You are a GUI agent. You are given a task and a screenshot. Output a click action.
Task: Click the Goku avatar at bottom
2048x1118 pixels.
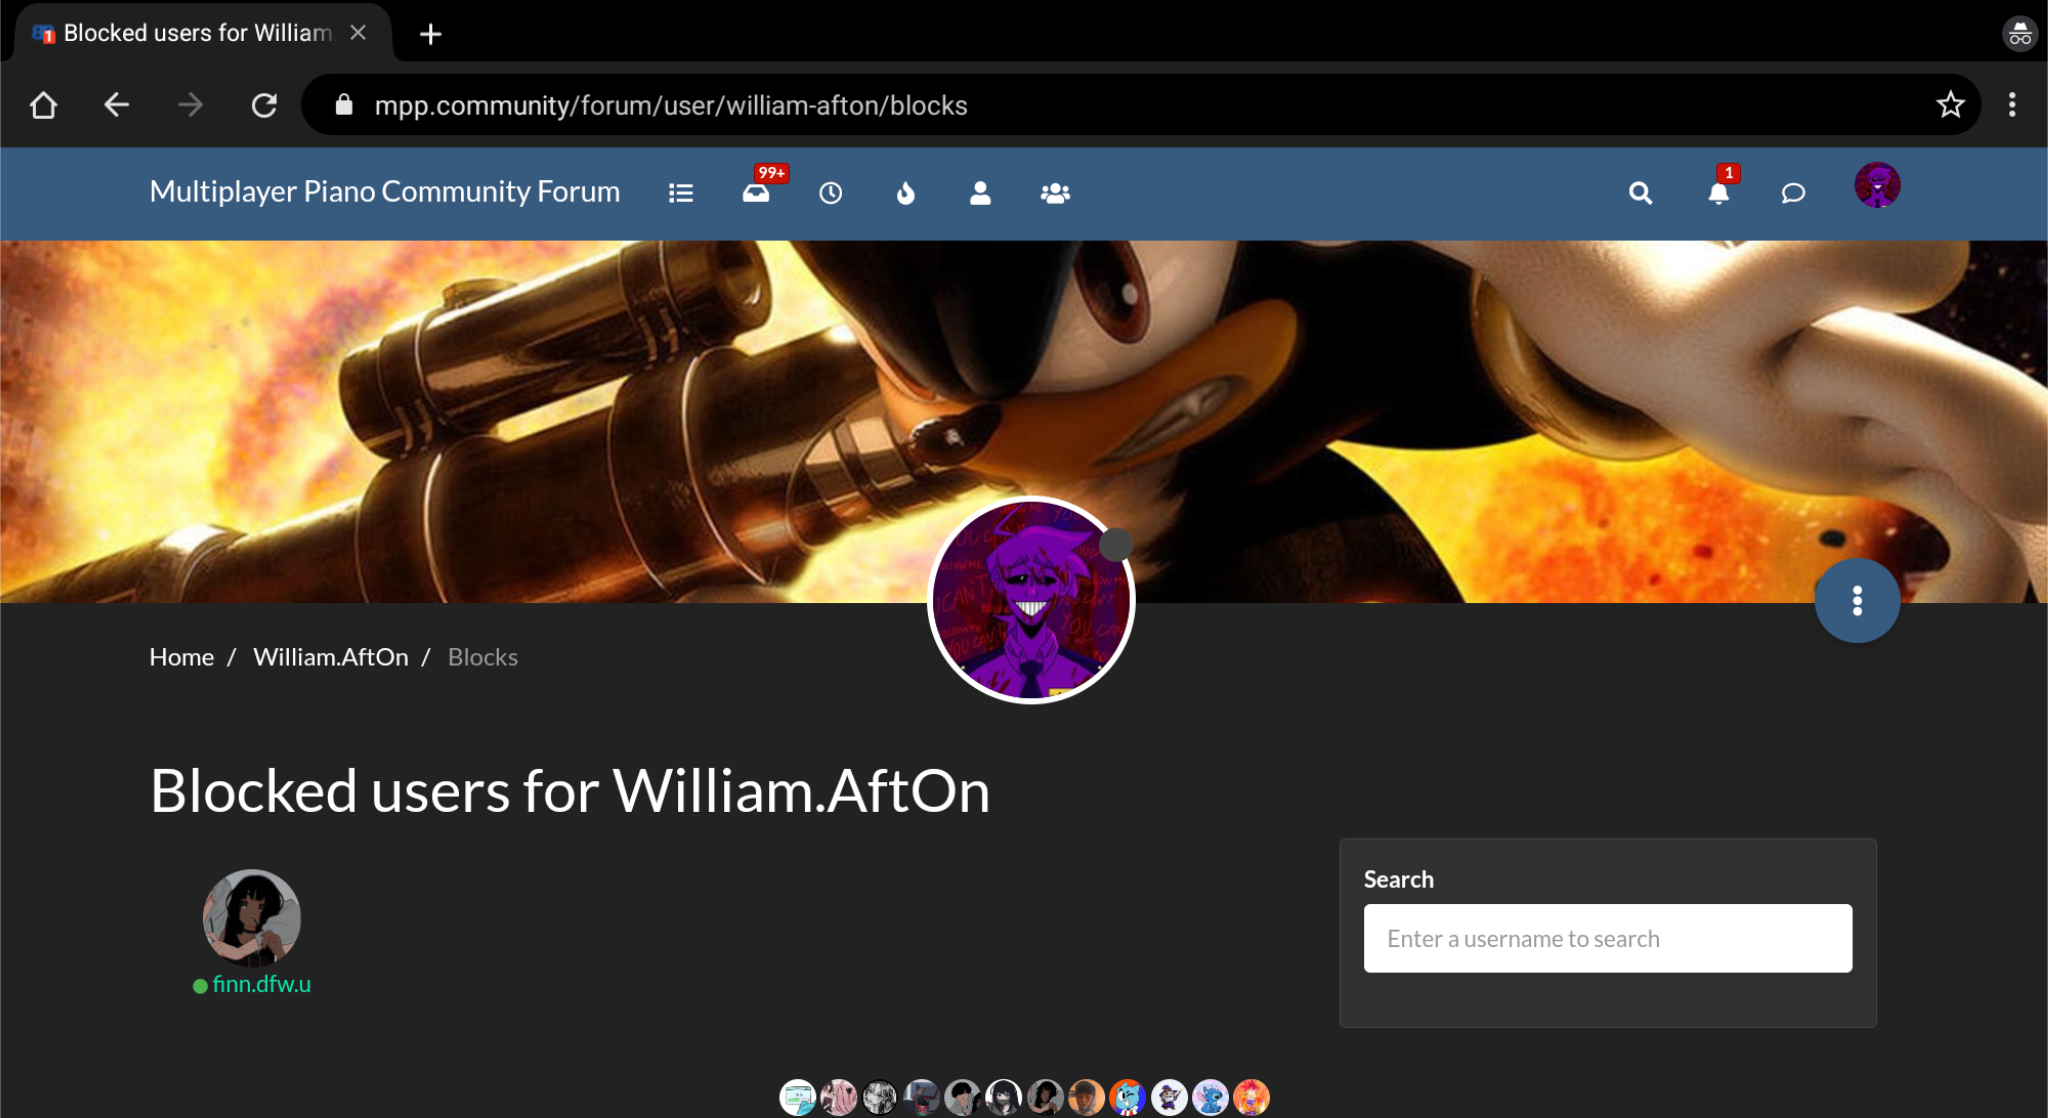click(x=1251, y=1097)
